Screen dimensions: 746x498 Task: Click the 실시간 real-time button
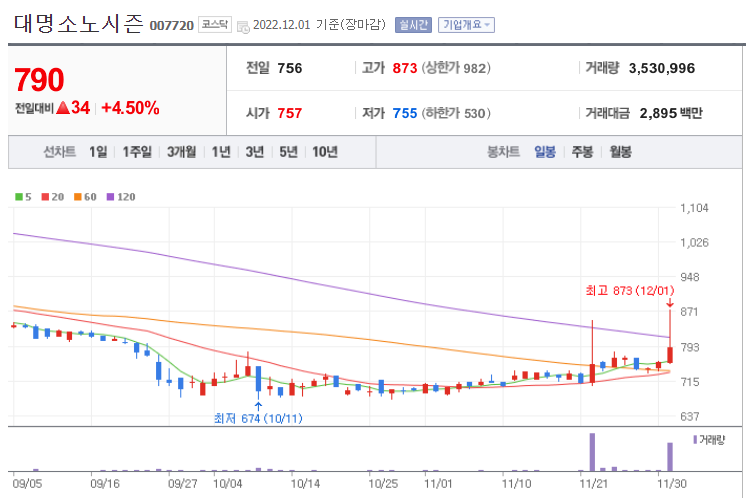413,25
